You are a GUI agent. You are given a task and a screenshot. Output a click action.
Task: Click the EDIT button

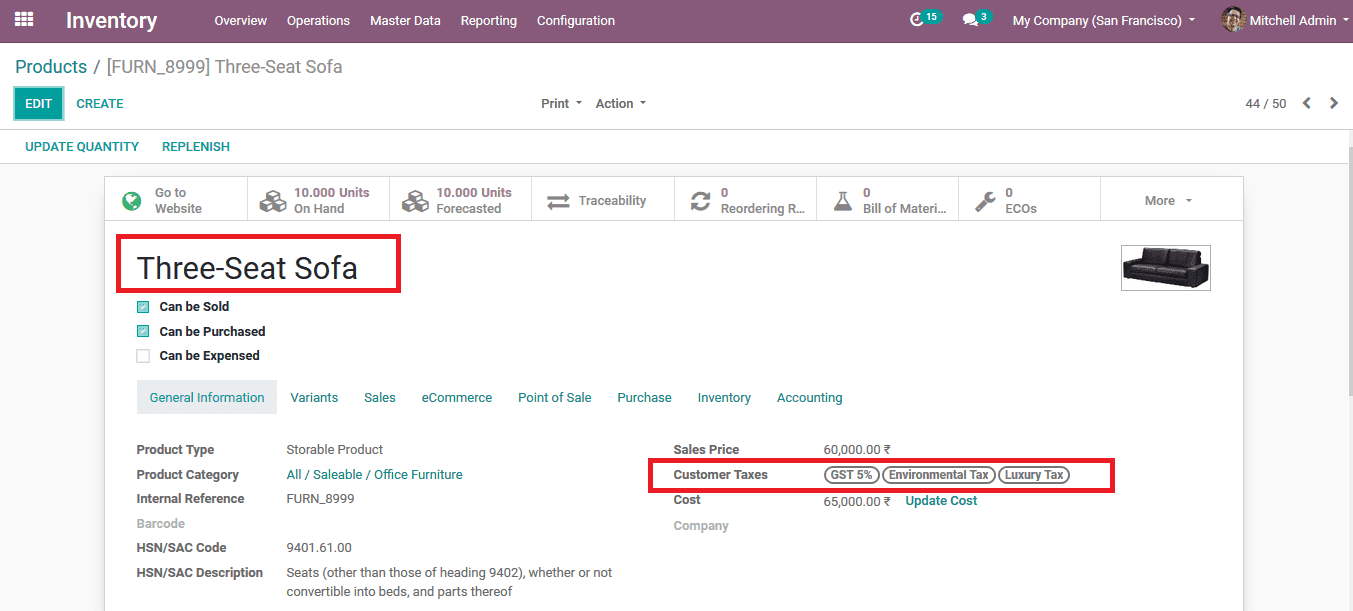pos(38,103)
